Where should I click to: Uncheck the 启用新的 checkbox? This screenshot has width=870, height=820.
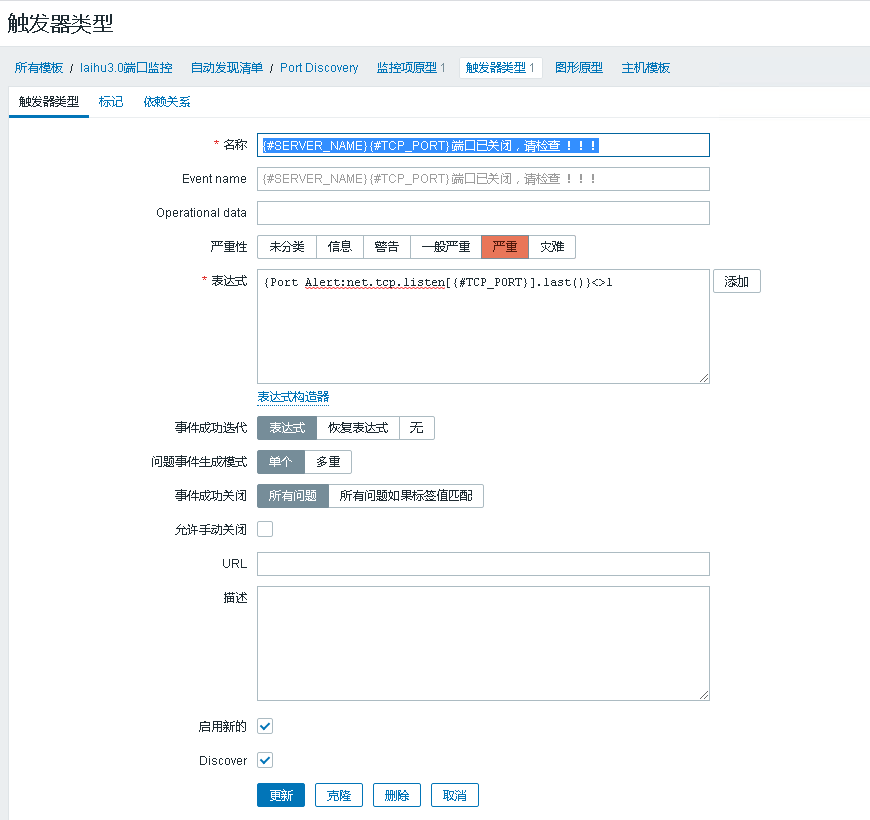click(265, 726)
